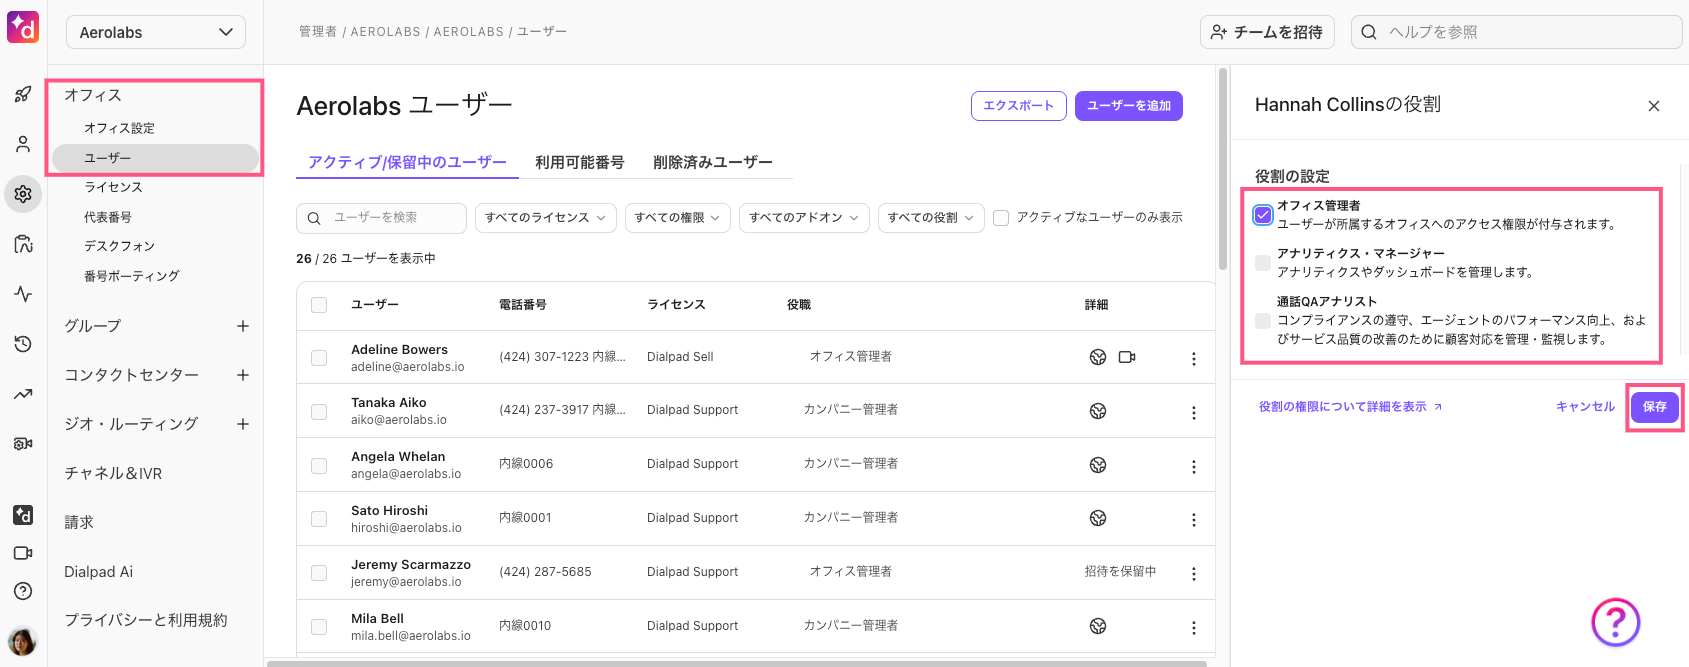
Task: Click the plus beside コンタクトセンター
Action: tap(243, 375)
